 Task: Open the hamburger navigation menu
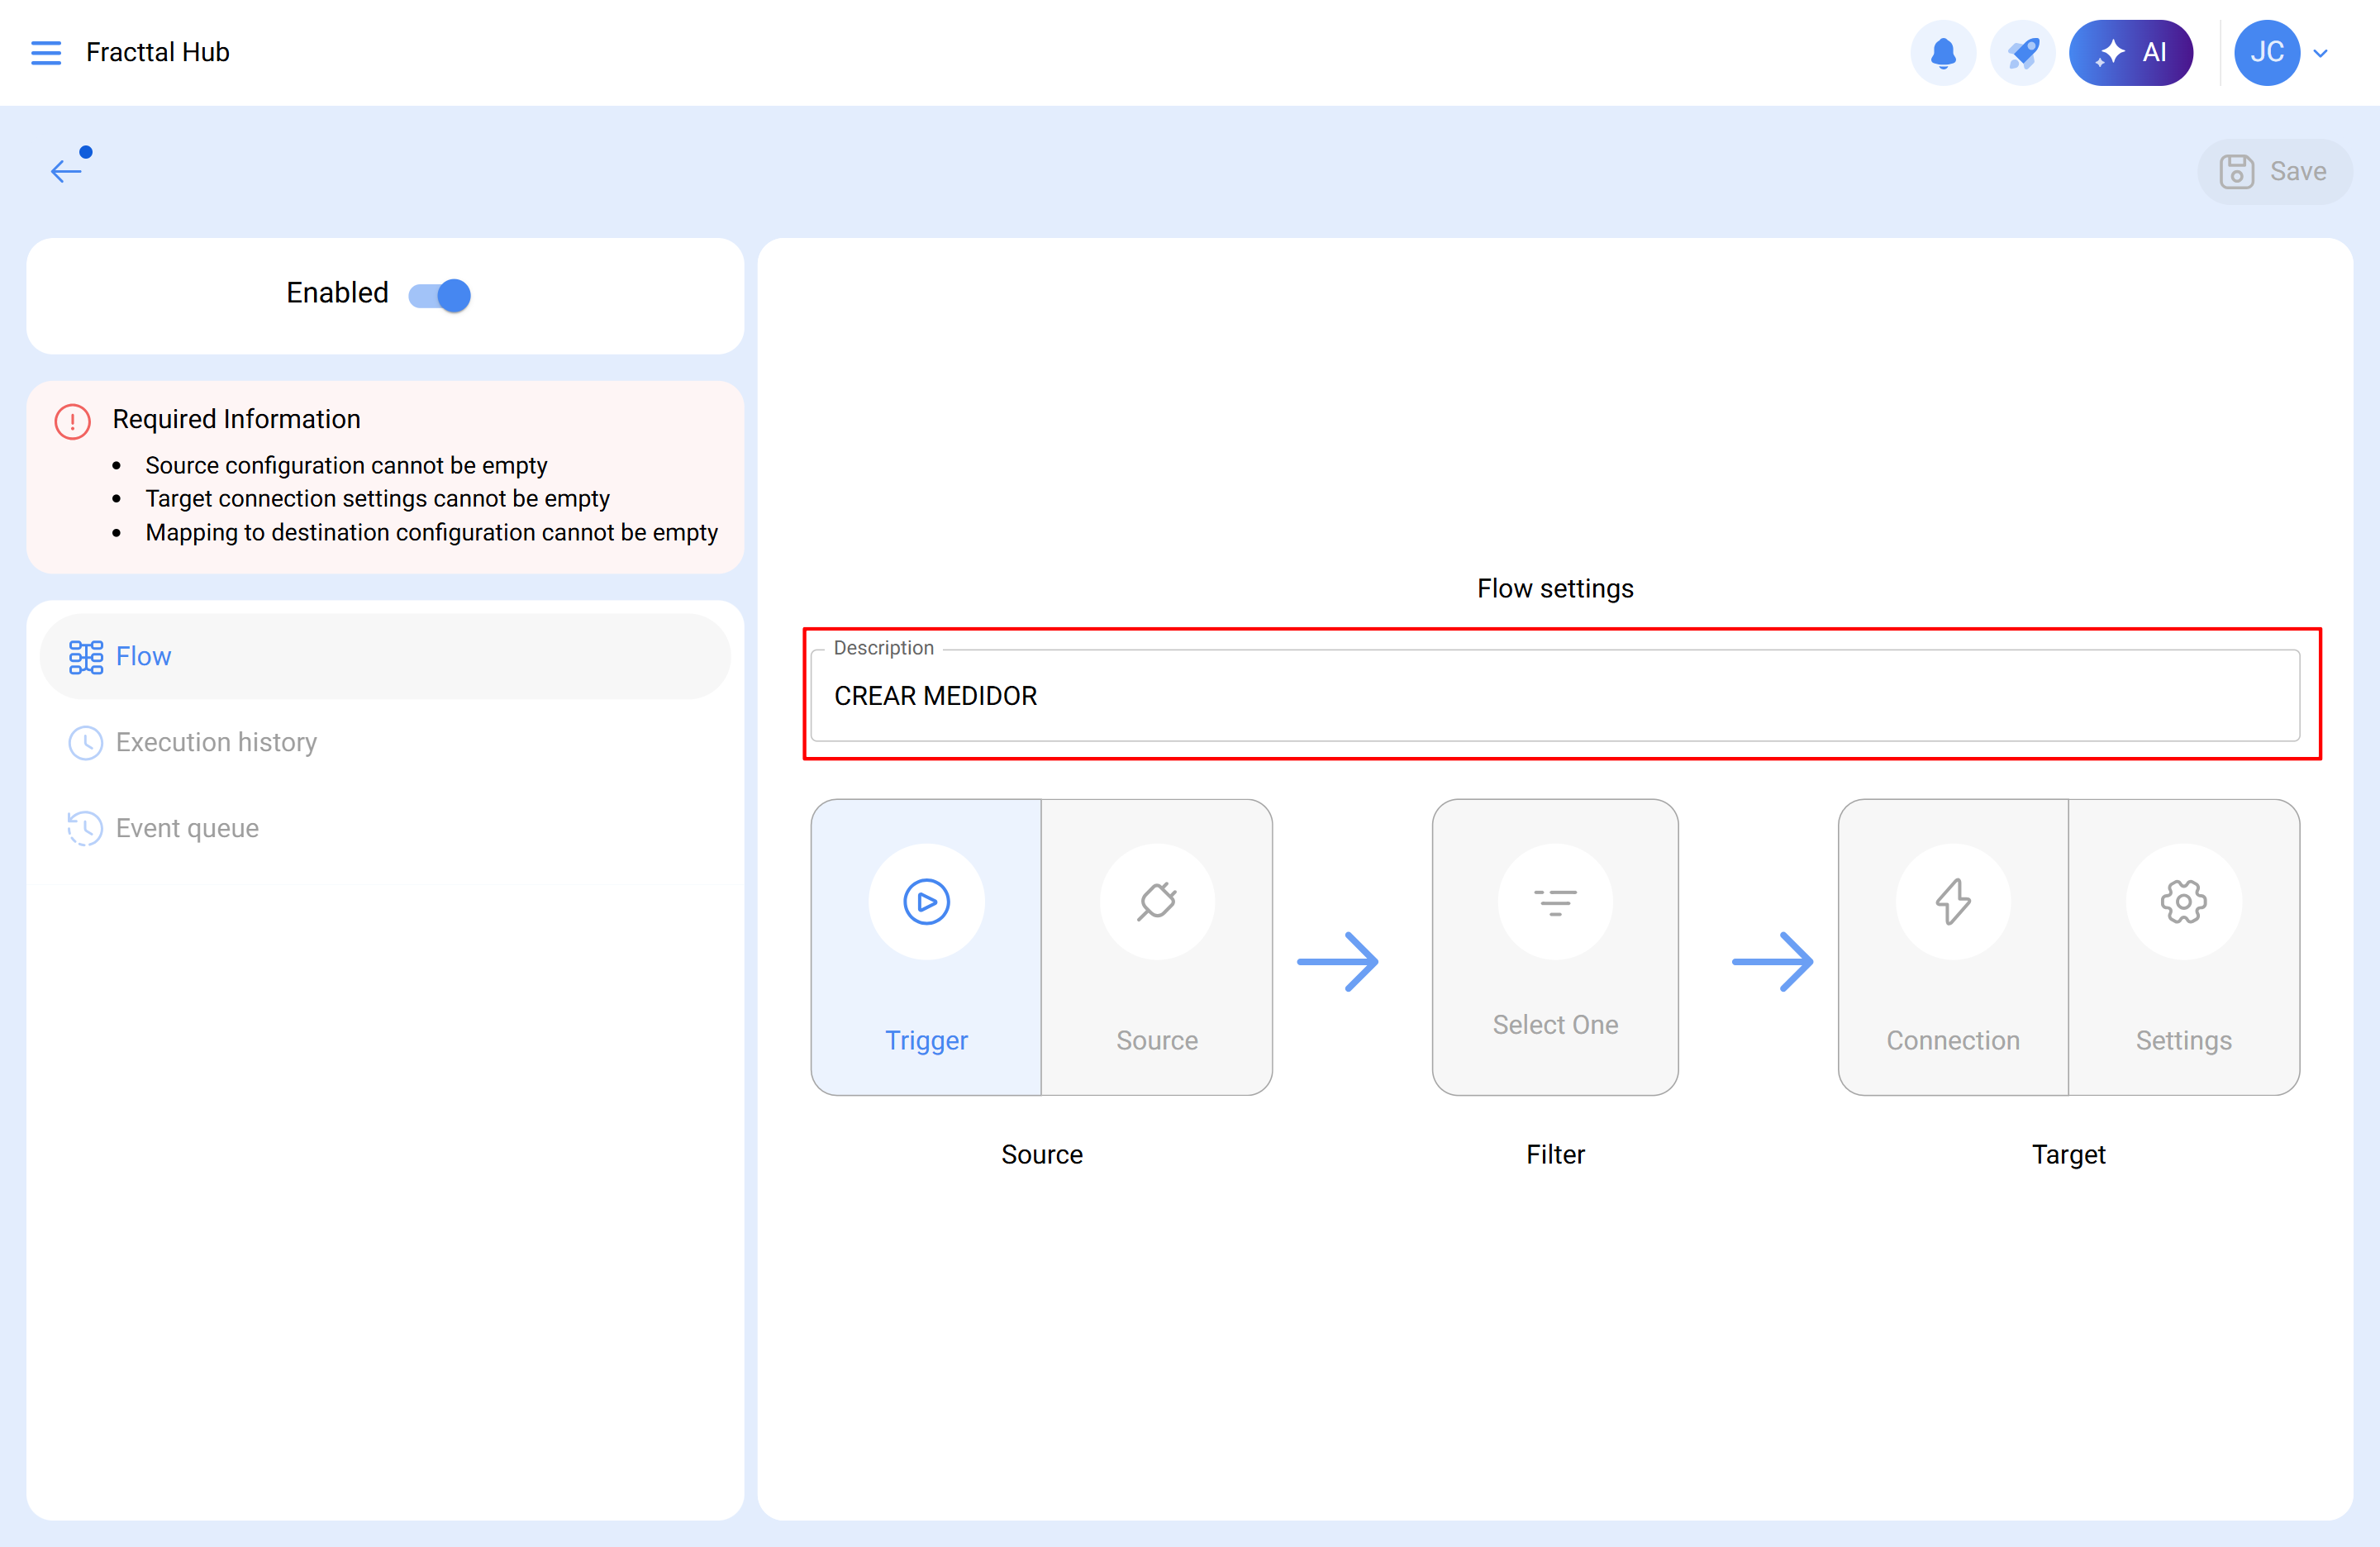46,52
